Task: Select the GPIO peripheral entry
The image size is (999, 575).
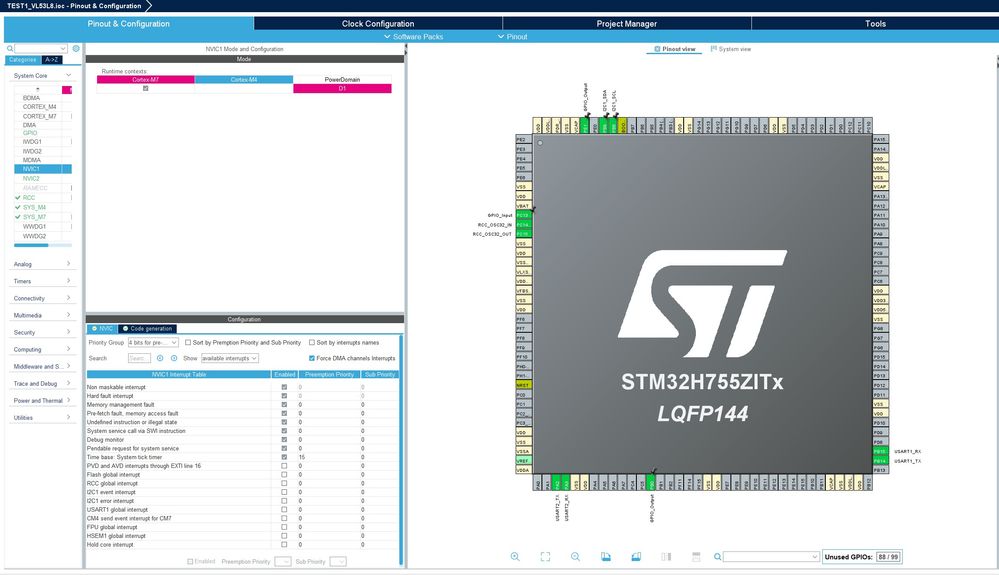Action: click(x=30, y=133)
